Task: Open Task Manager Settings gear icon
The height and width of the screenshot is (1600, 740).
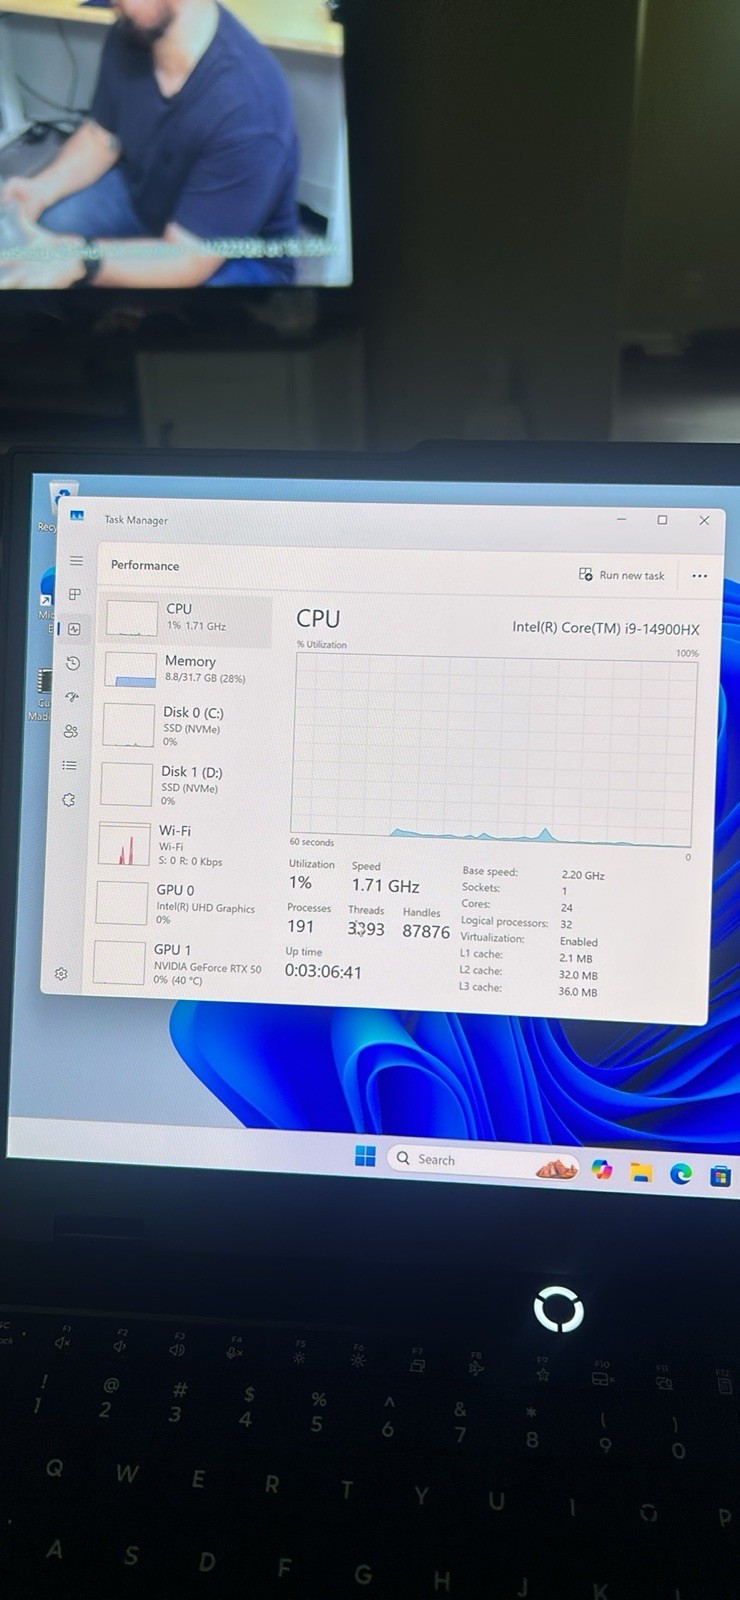Action: [62, 973]
